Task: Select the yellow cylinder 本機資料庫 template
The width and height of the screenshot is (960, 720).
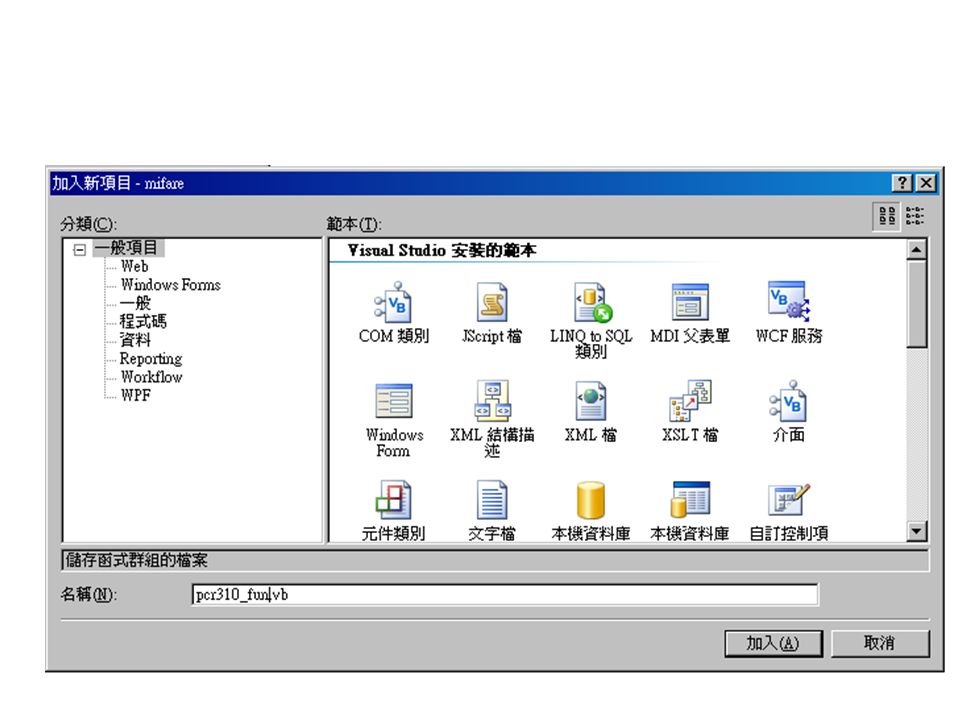Action: pyautogui.click(x=591, y=500)
